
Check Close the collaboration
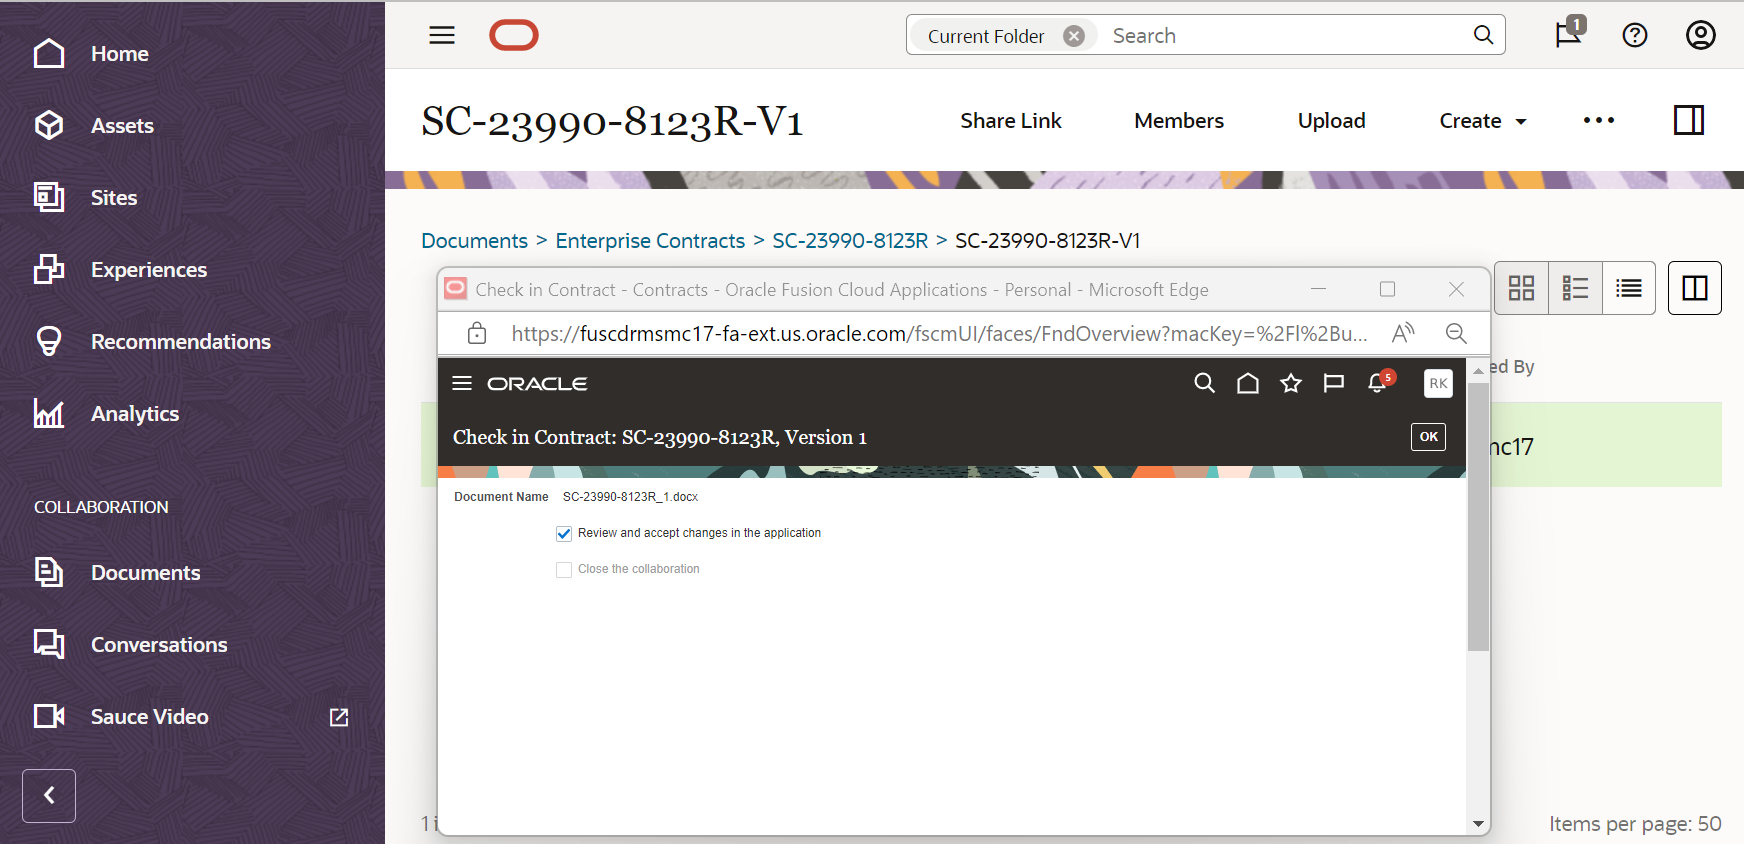click(x=564, y=570)
